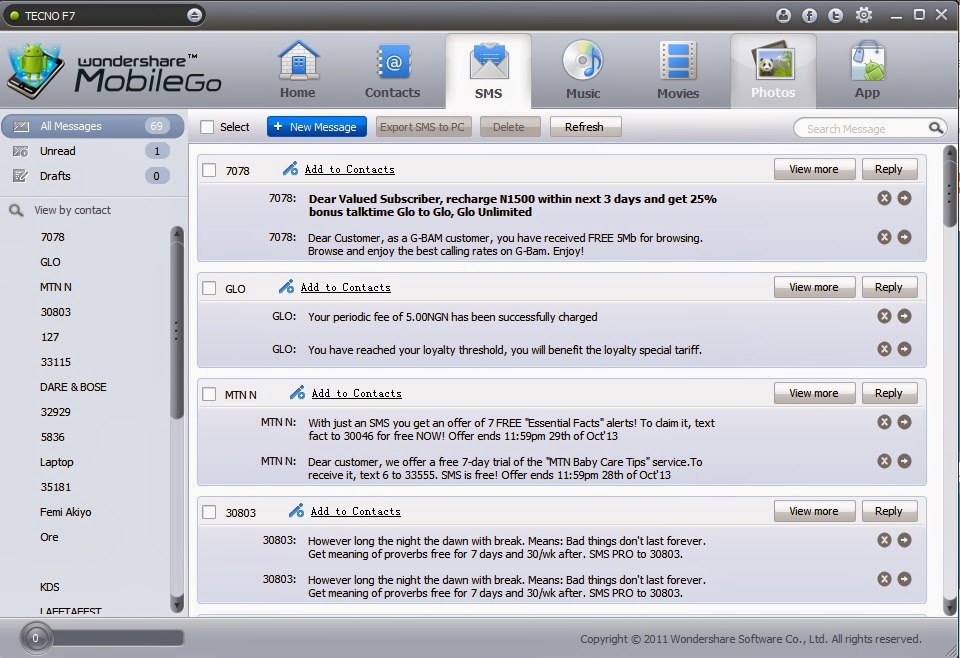The image size is (960, 658).
Task: Click the search magnifier icon
Action: click(x=936, y=127)
